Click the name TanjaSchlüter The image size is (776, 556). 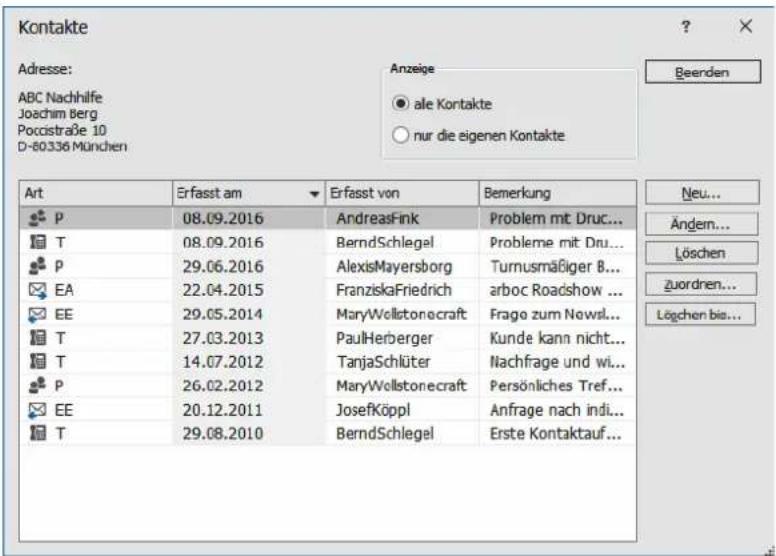pos(383,362)
